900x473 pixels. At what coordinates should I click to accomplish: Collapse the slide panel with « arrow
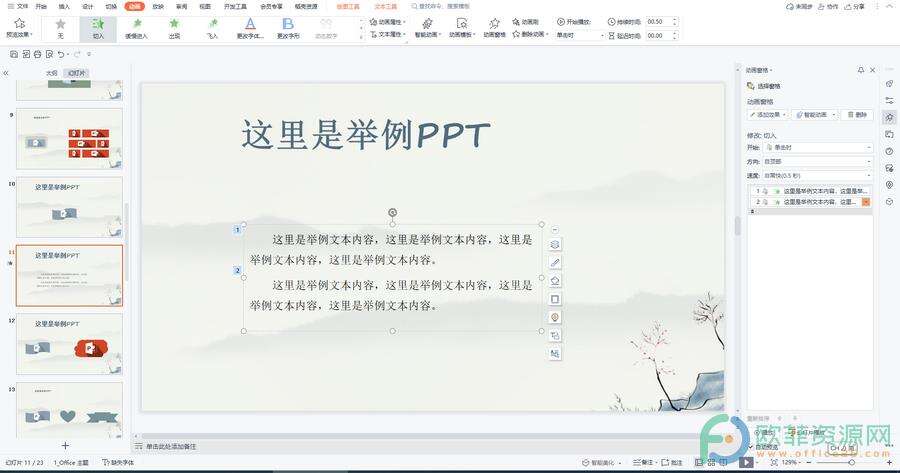tap(6, 73)
